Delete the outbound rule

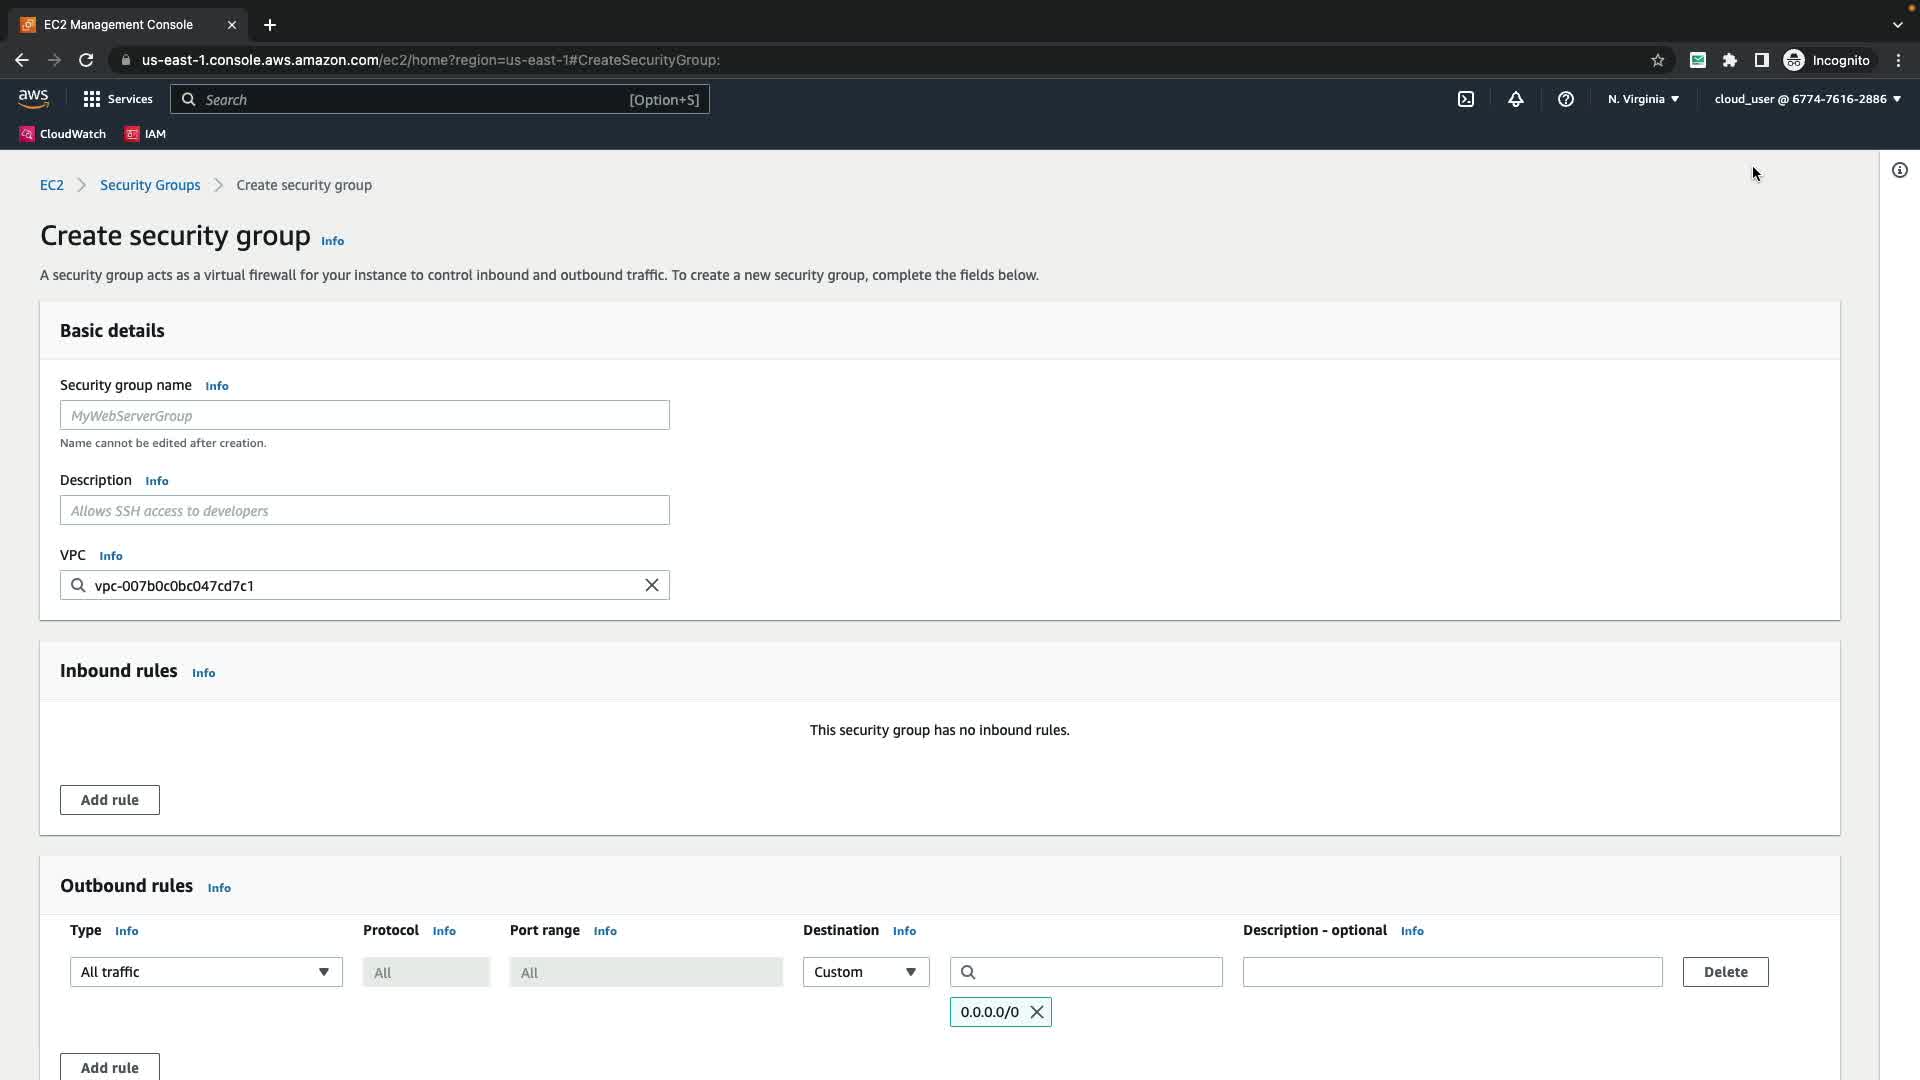[x=1725, y=972]
